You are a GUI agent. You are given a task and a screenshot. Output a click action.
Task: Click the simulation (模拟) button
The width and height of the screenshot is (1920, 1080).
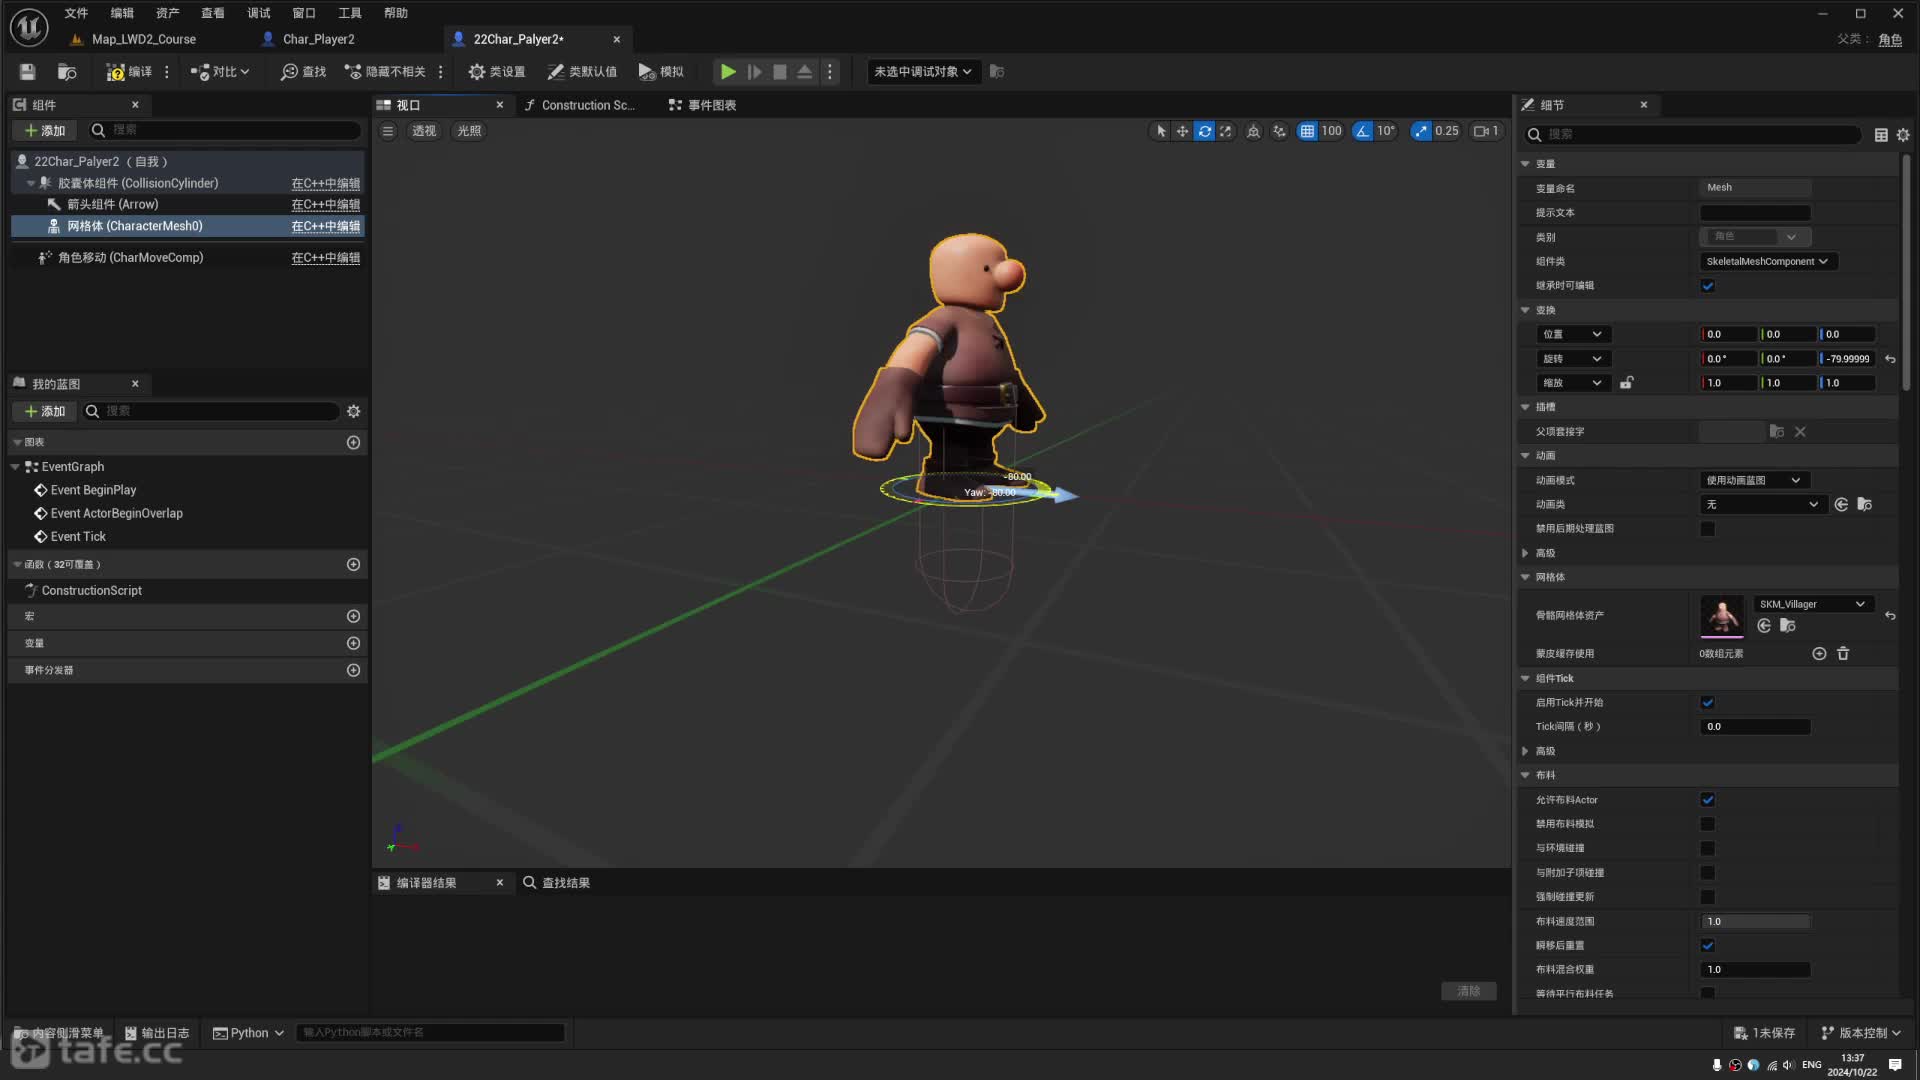[661, 72]
